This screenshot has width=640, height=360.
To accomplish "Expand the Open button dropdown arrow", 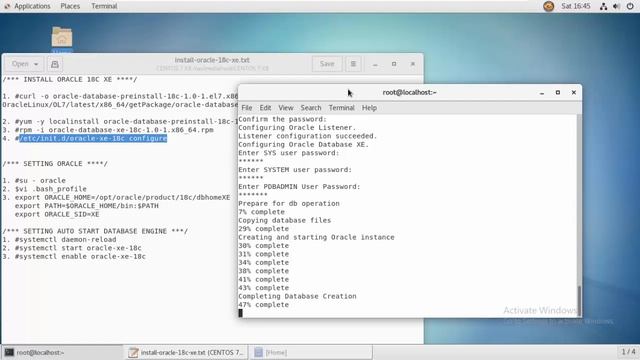I will click(36, 64).
